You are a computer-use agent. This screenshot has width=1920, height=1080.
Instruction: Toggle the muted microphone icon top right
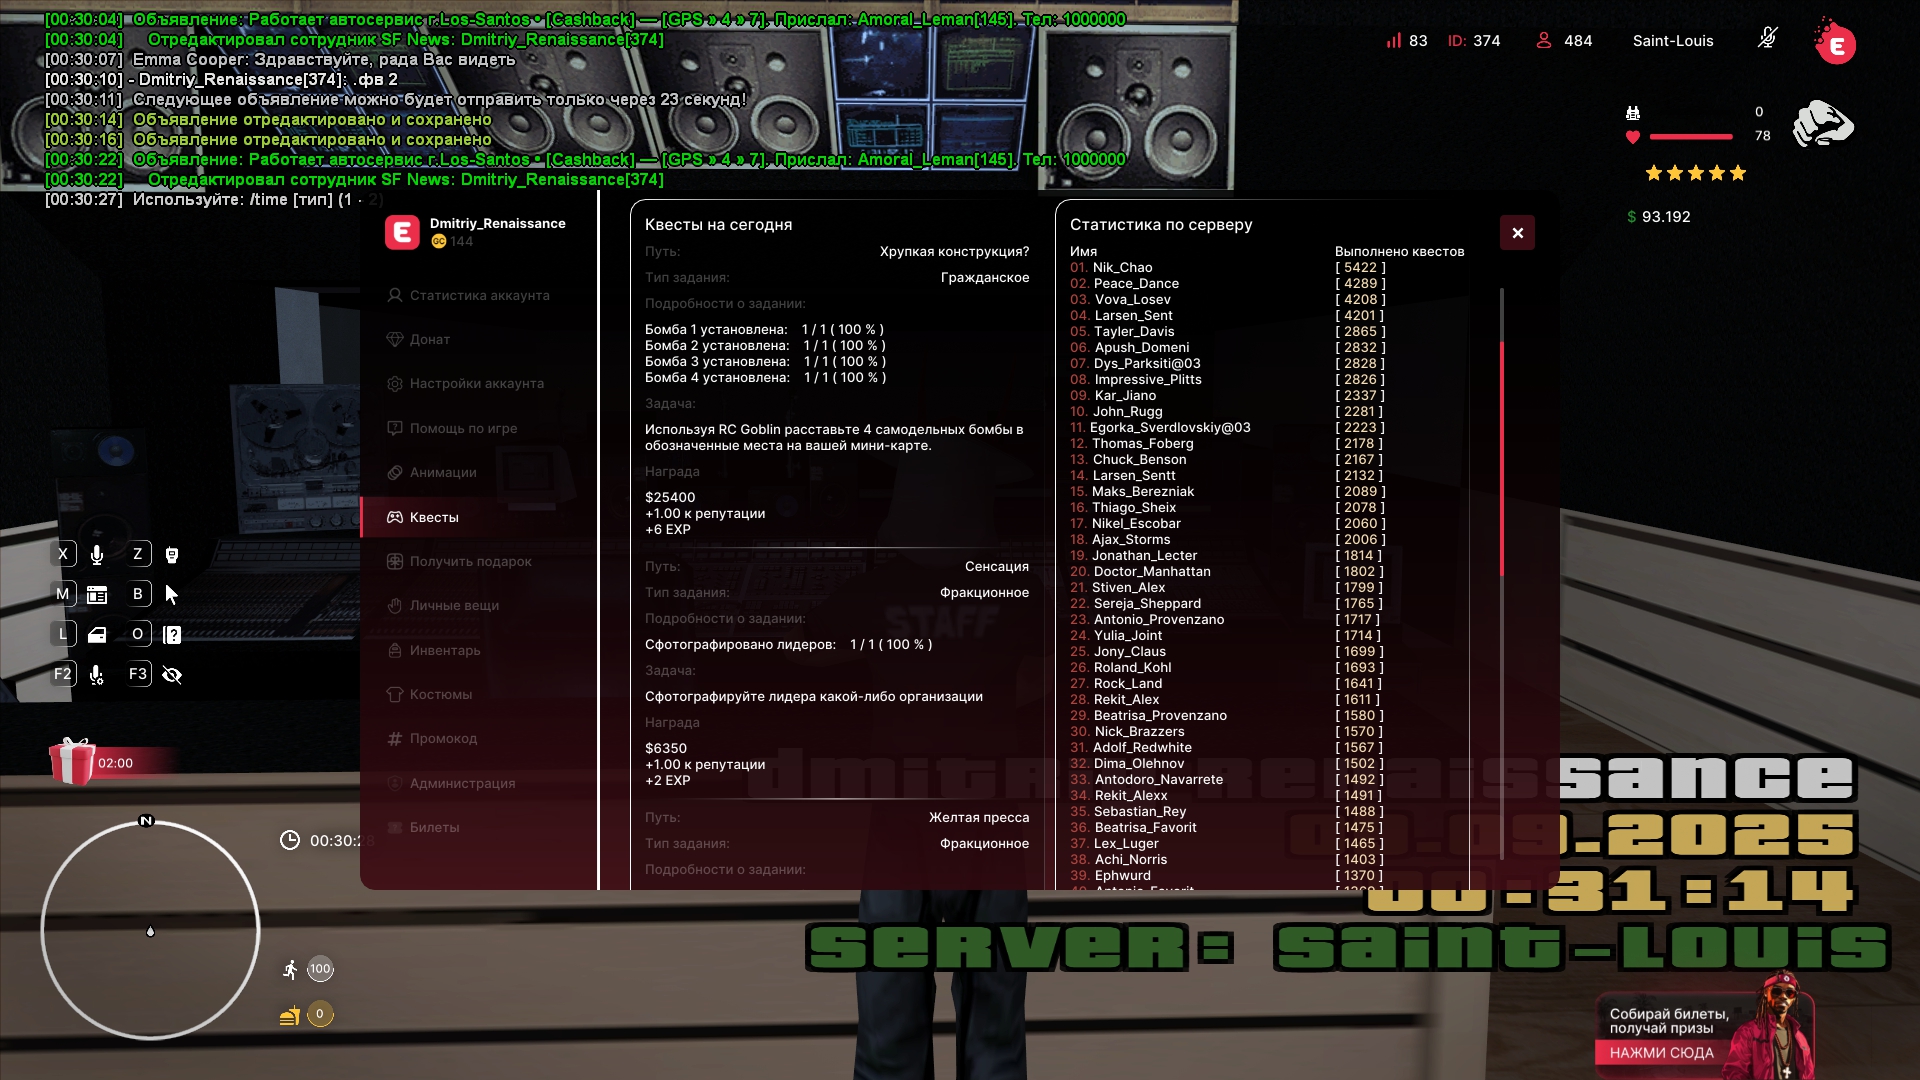[1768, 39]
